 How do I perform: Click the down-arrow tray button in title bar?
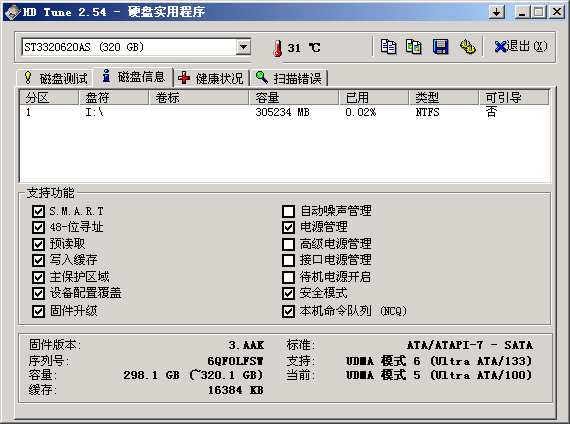[497, 12]
